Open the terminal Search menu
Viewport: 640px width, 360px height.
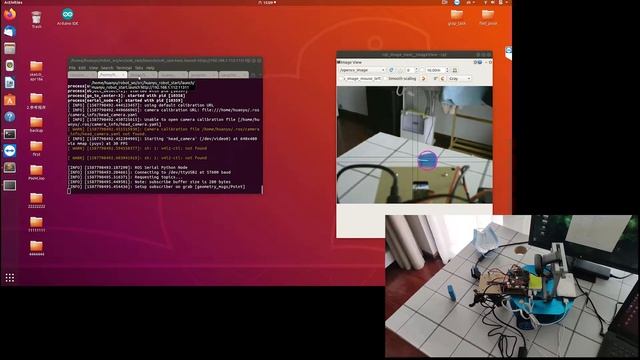[x=107, y=68]
